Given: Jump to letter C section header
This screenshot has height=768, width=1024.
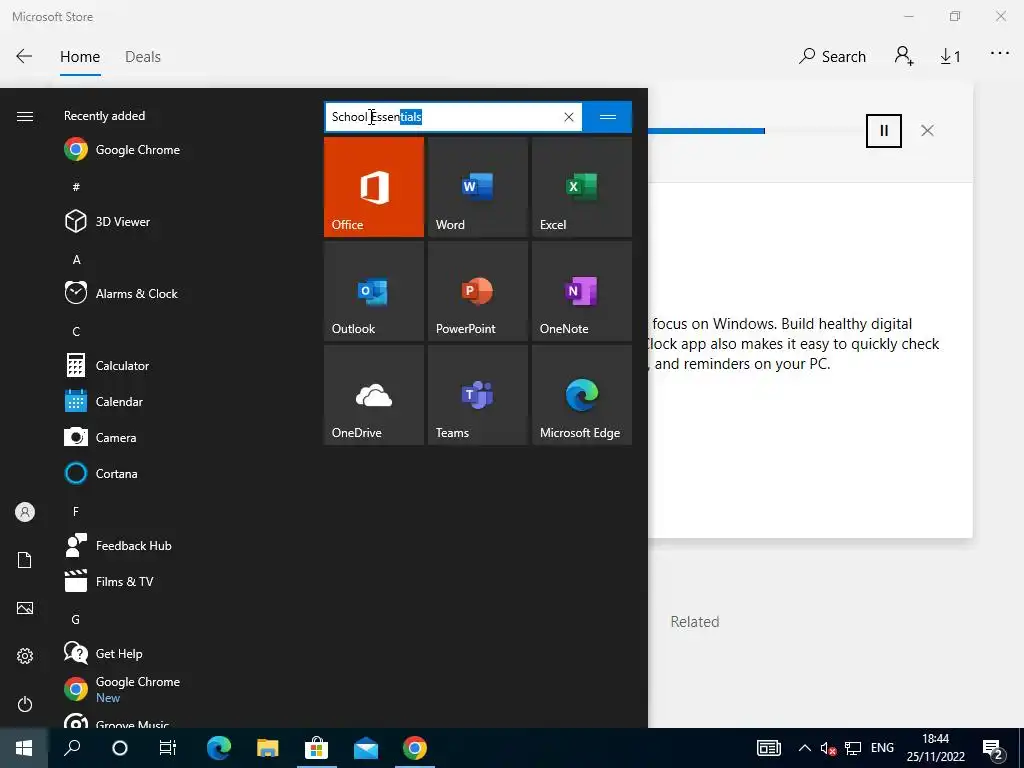Looking at the screenshot, I should click(x=76, y=332).
